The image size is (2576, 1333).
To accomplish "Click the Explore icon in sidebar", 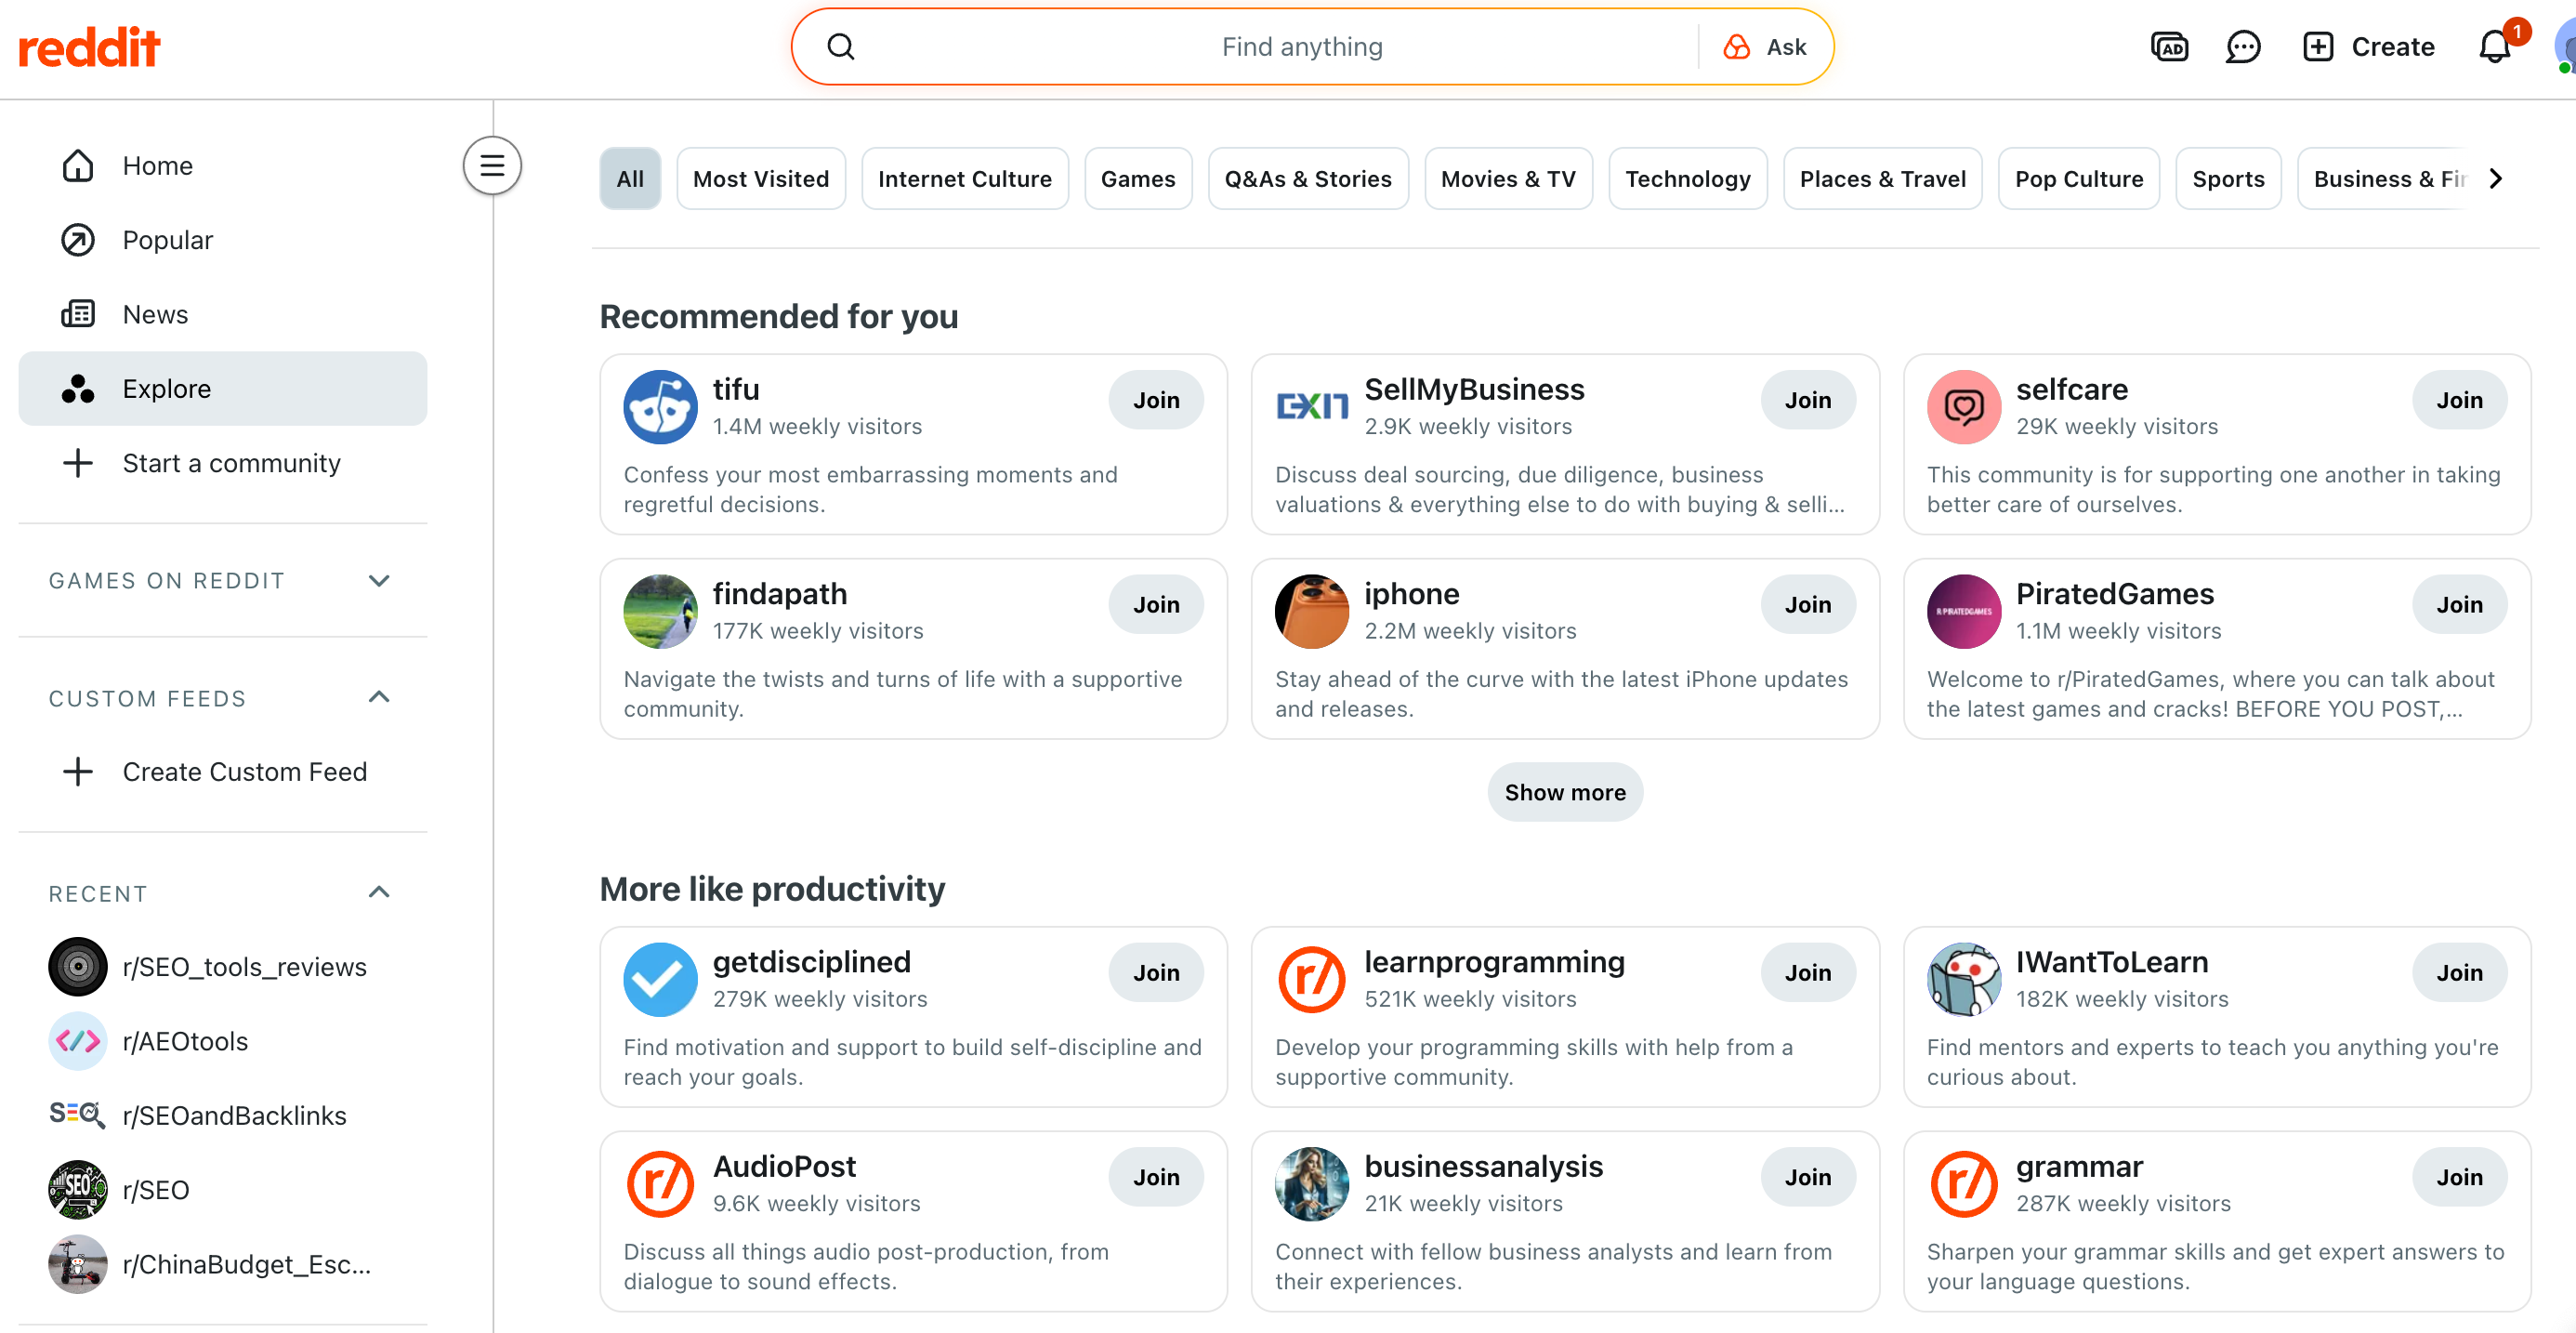I will click(x=78, y=389).
